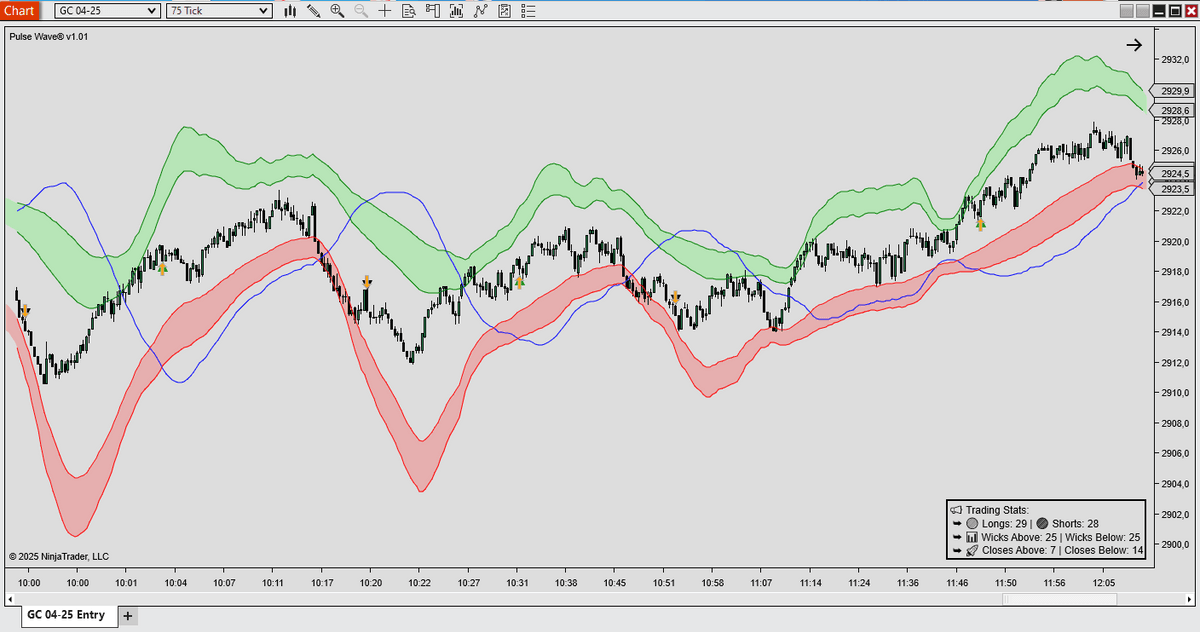Open the Chart Trader icon
Viewport: 1200px width, 632px height.
coord(433,11)
